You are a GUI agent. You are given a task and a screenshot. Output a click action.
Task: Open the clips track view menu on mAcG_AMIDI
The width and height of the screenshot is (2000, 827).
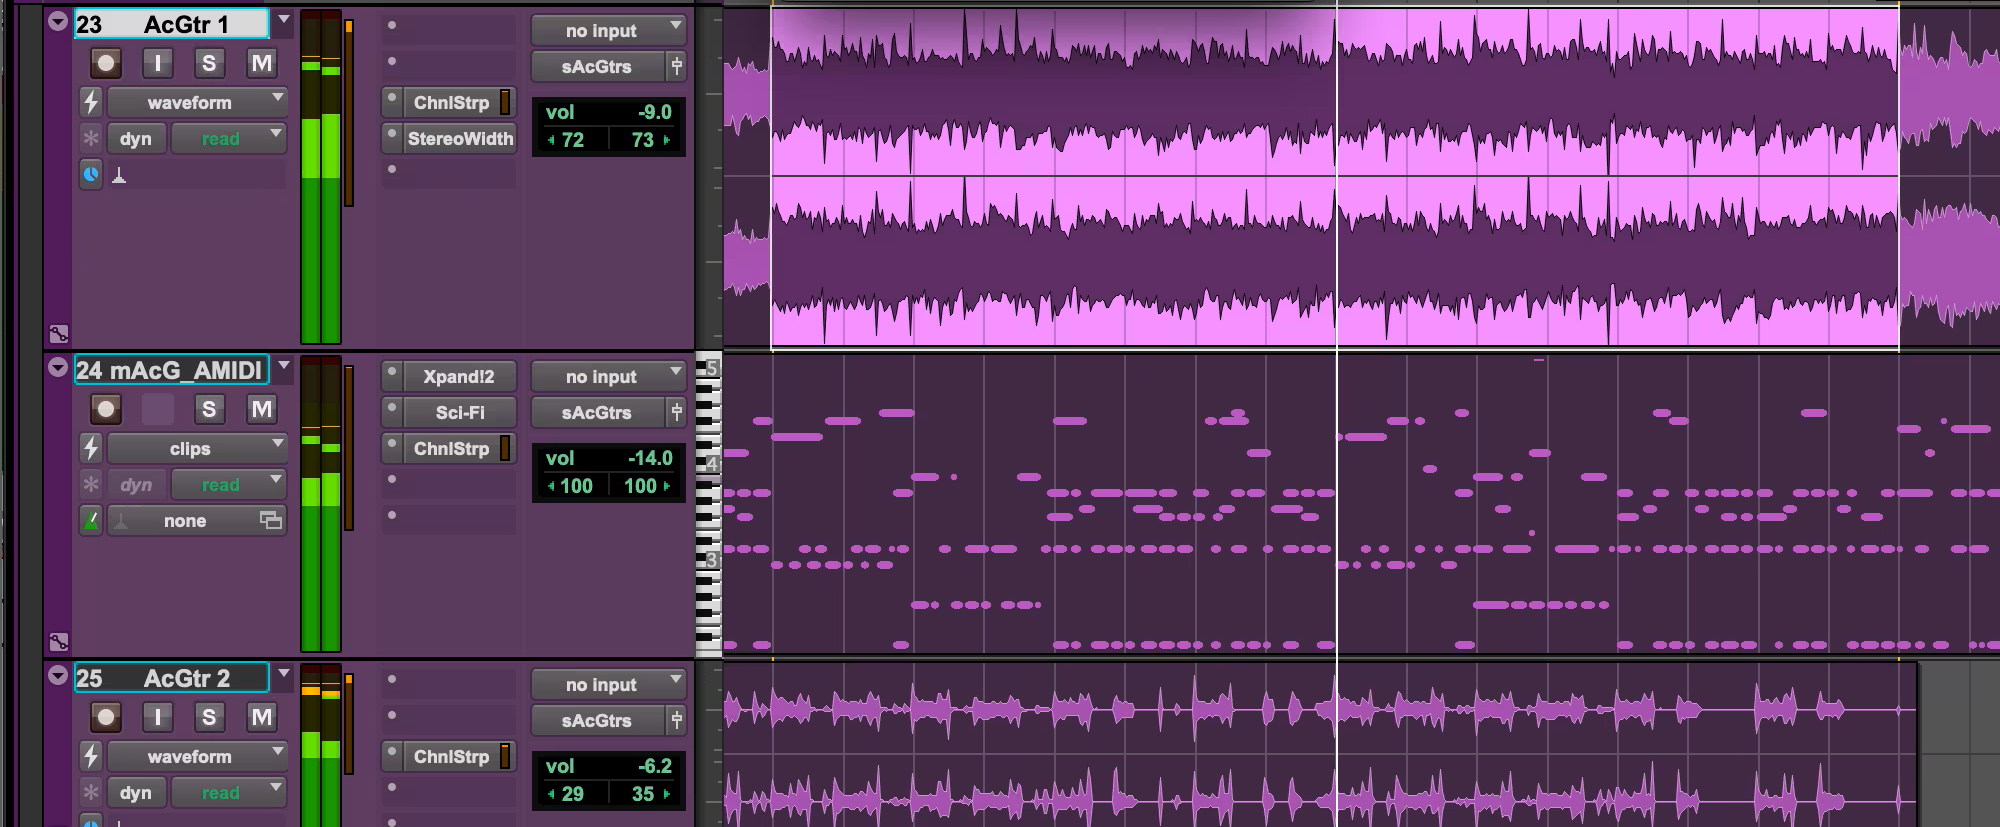197,449
